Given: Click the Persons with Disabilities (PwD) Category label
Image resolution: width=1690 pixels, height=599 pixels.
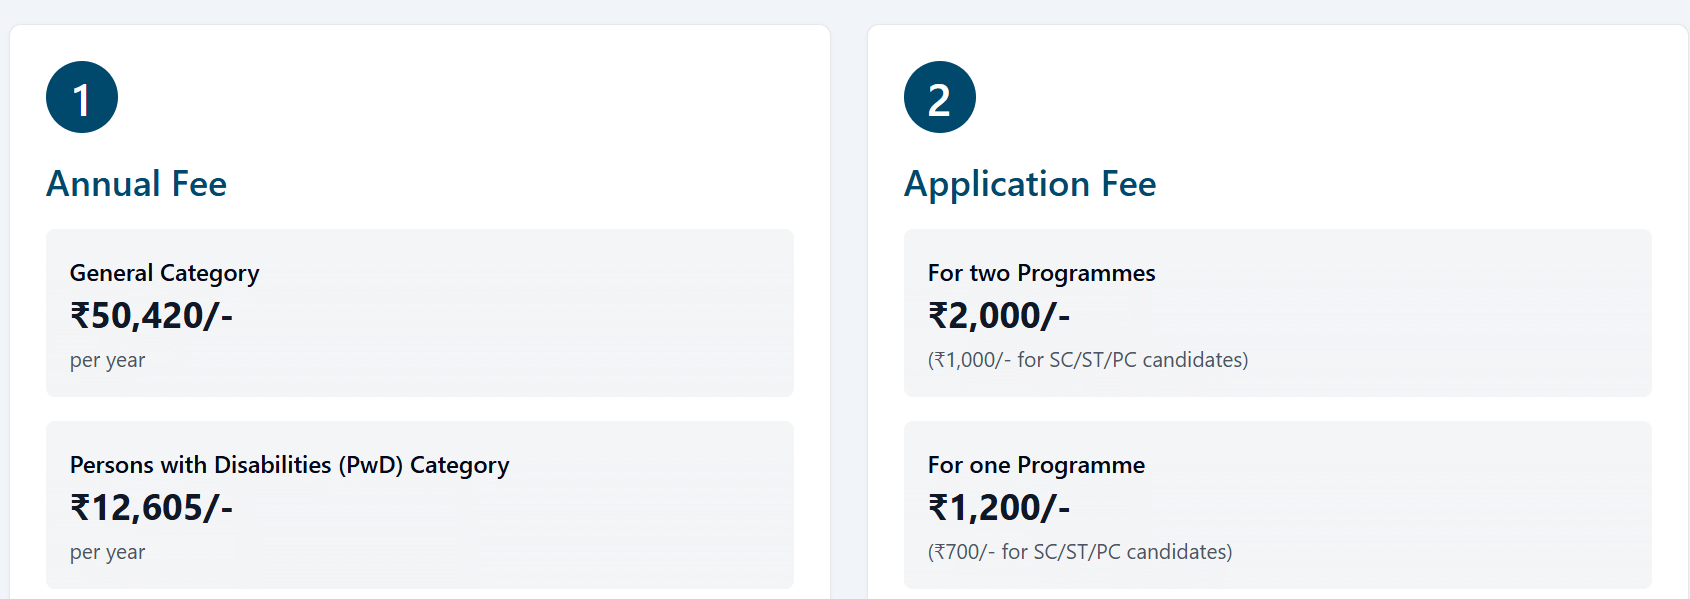Looking at the screenshot, I should pyautogui.click(x=290, y=465).
